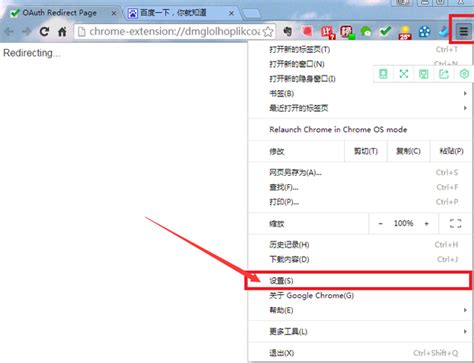Image resolution: width=474 pixels, height=363 pixels.
Task: Click the 粘贴(P) button
Action: [451, 151]
